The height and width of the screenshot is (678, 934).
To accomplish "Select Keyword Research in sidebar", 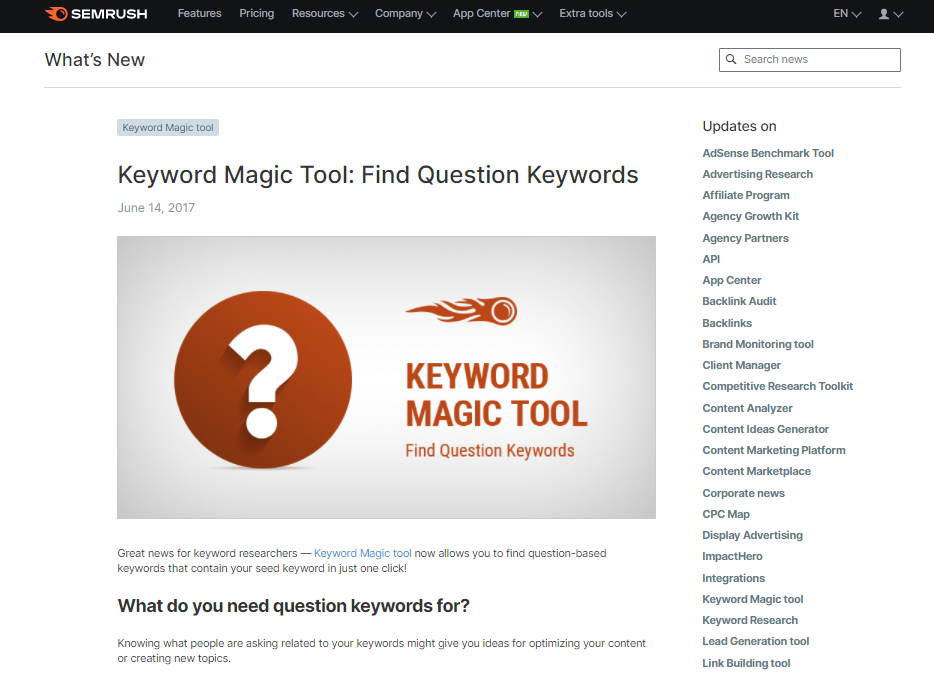I will (x=750, y=620).
